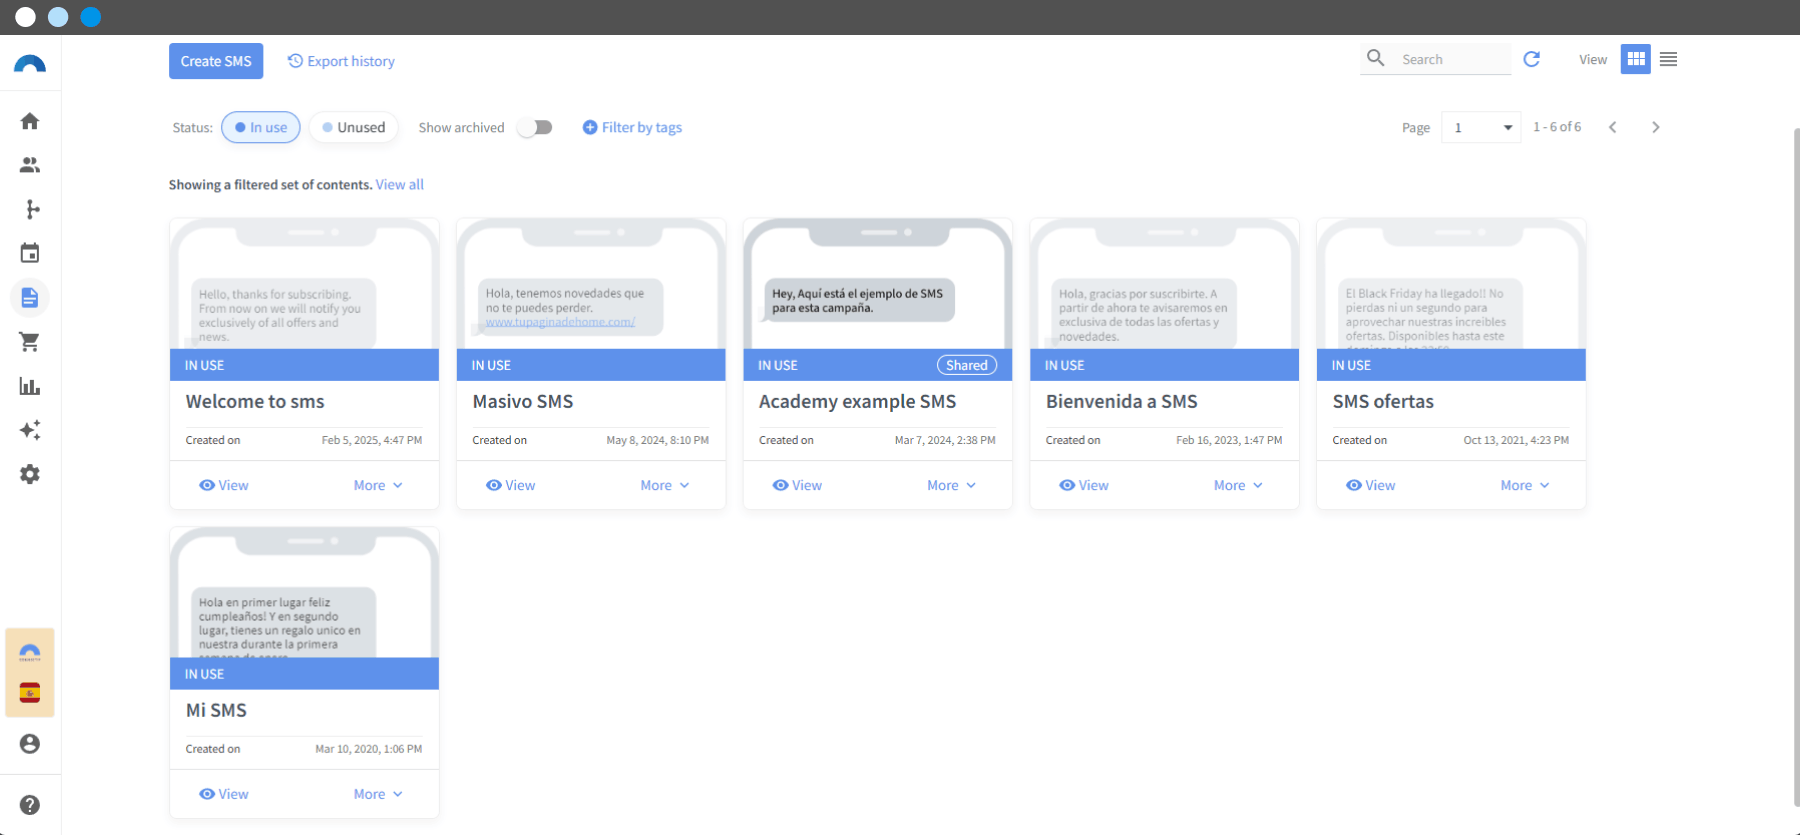Screen dimensions: 1800x835
Task: Open the Settings gear icon in sidebar
Action: (30, 474)
